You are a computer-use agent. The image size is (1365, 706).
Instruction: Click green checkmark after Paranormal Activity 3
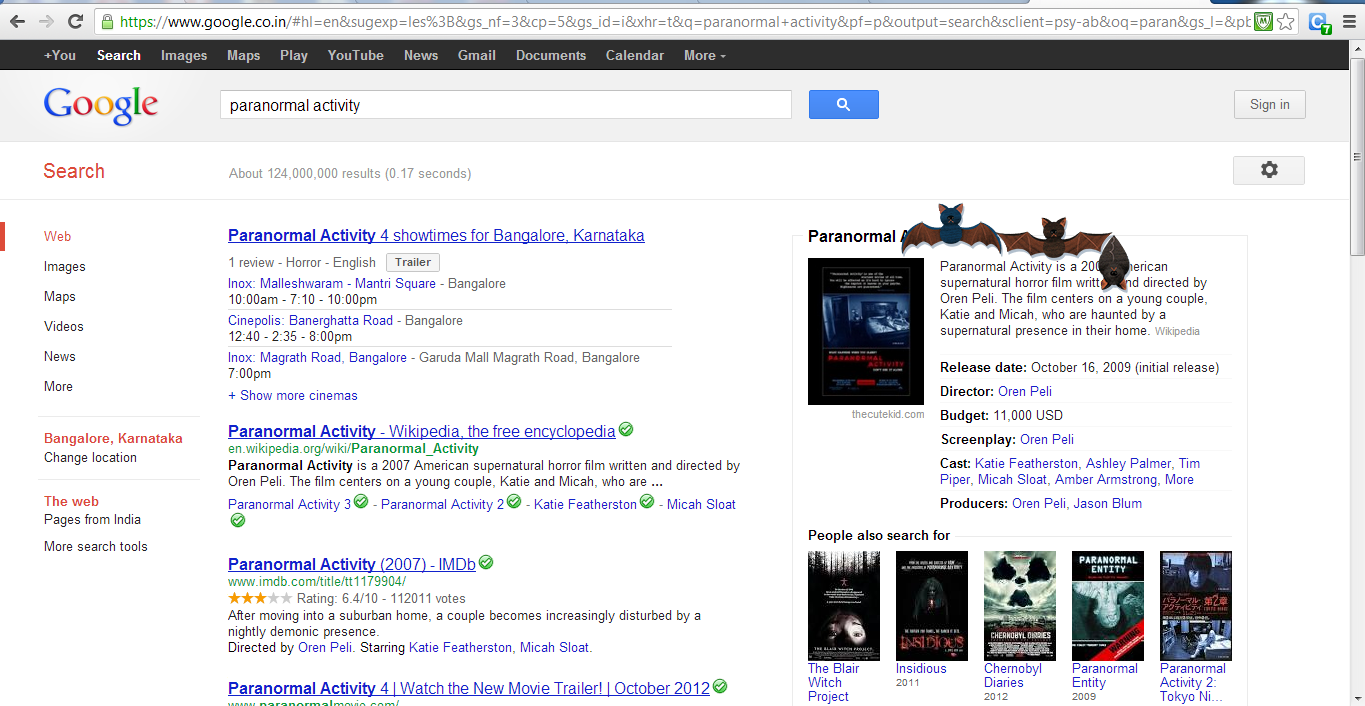click(x=361, y=501)
